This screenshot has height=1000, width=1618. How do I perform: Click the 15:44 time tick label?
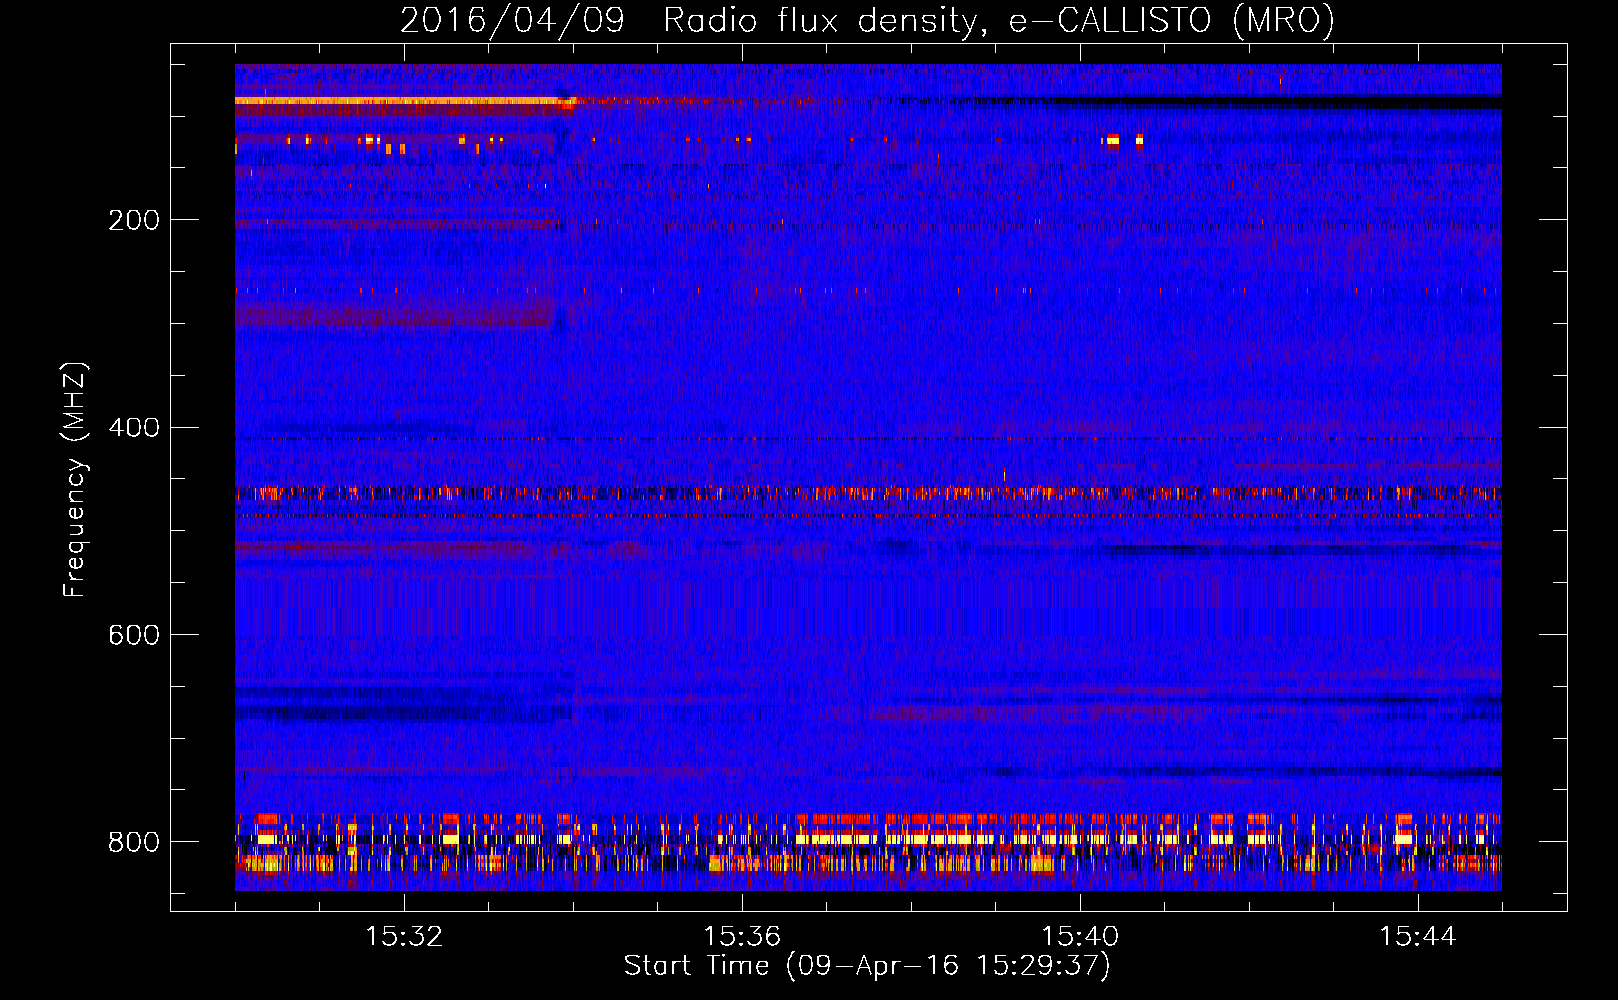point(1418,937)
